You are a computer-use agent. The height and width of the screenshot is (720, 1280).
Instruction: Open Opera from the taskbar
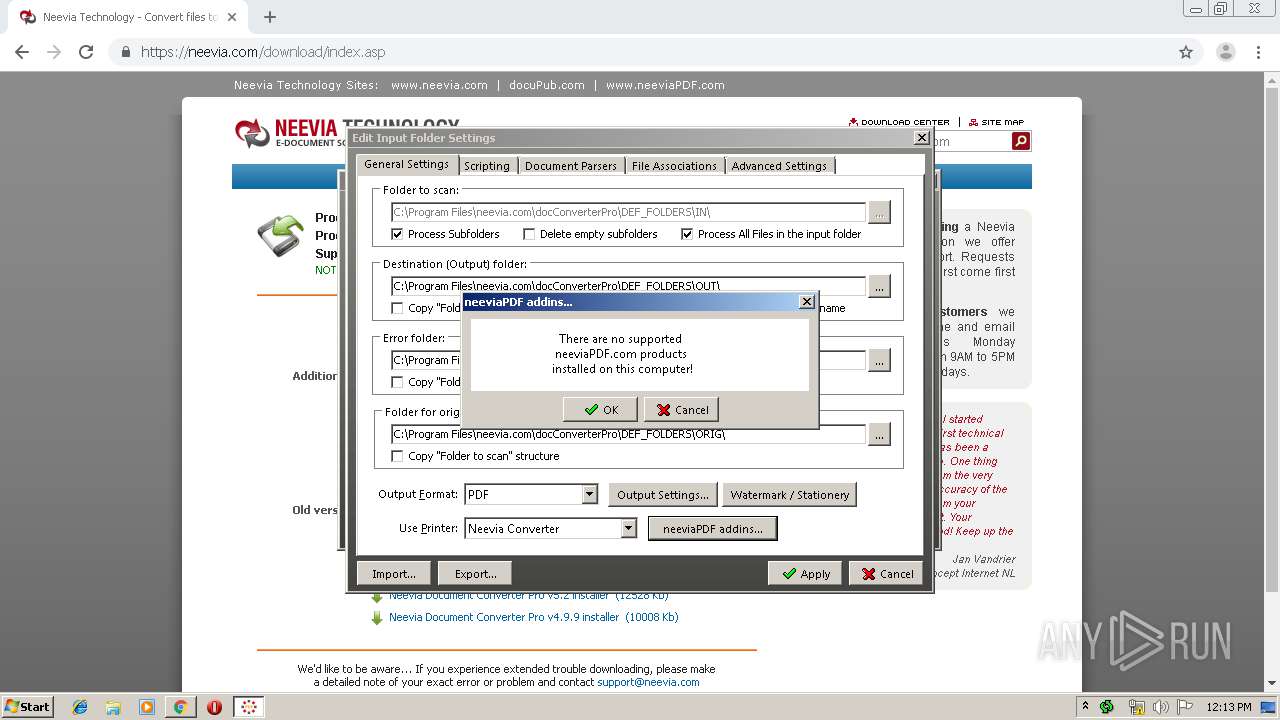click(214, 707)
